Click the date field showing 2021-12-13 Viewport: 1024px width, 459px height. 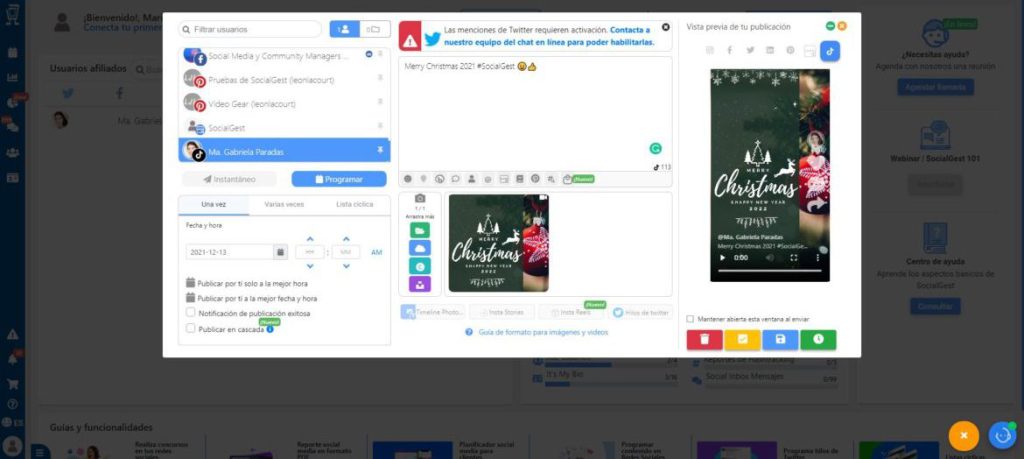click(x=229, y=252)
